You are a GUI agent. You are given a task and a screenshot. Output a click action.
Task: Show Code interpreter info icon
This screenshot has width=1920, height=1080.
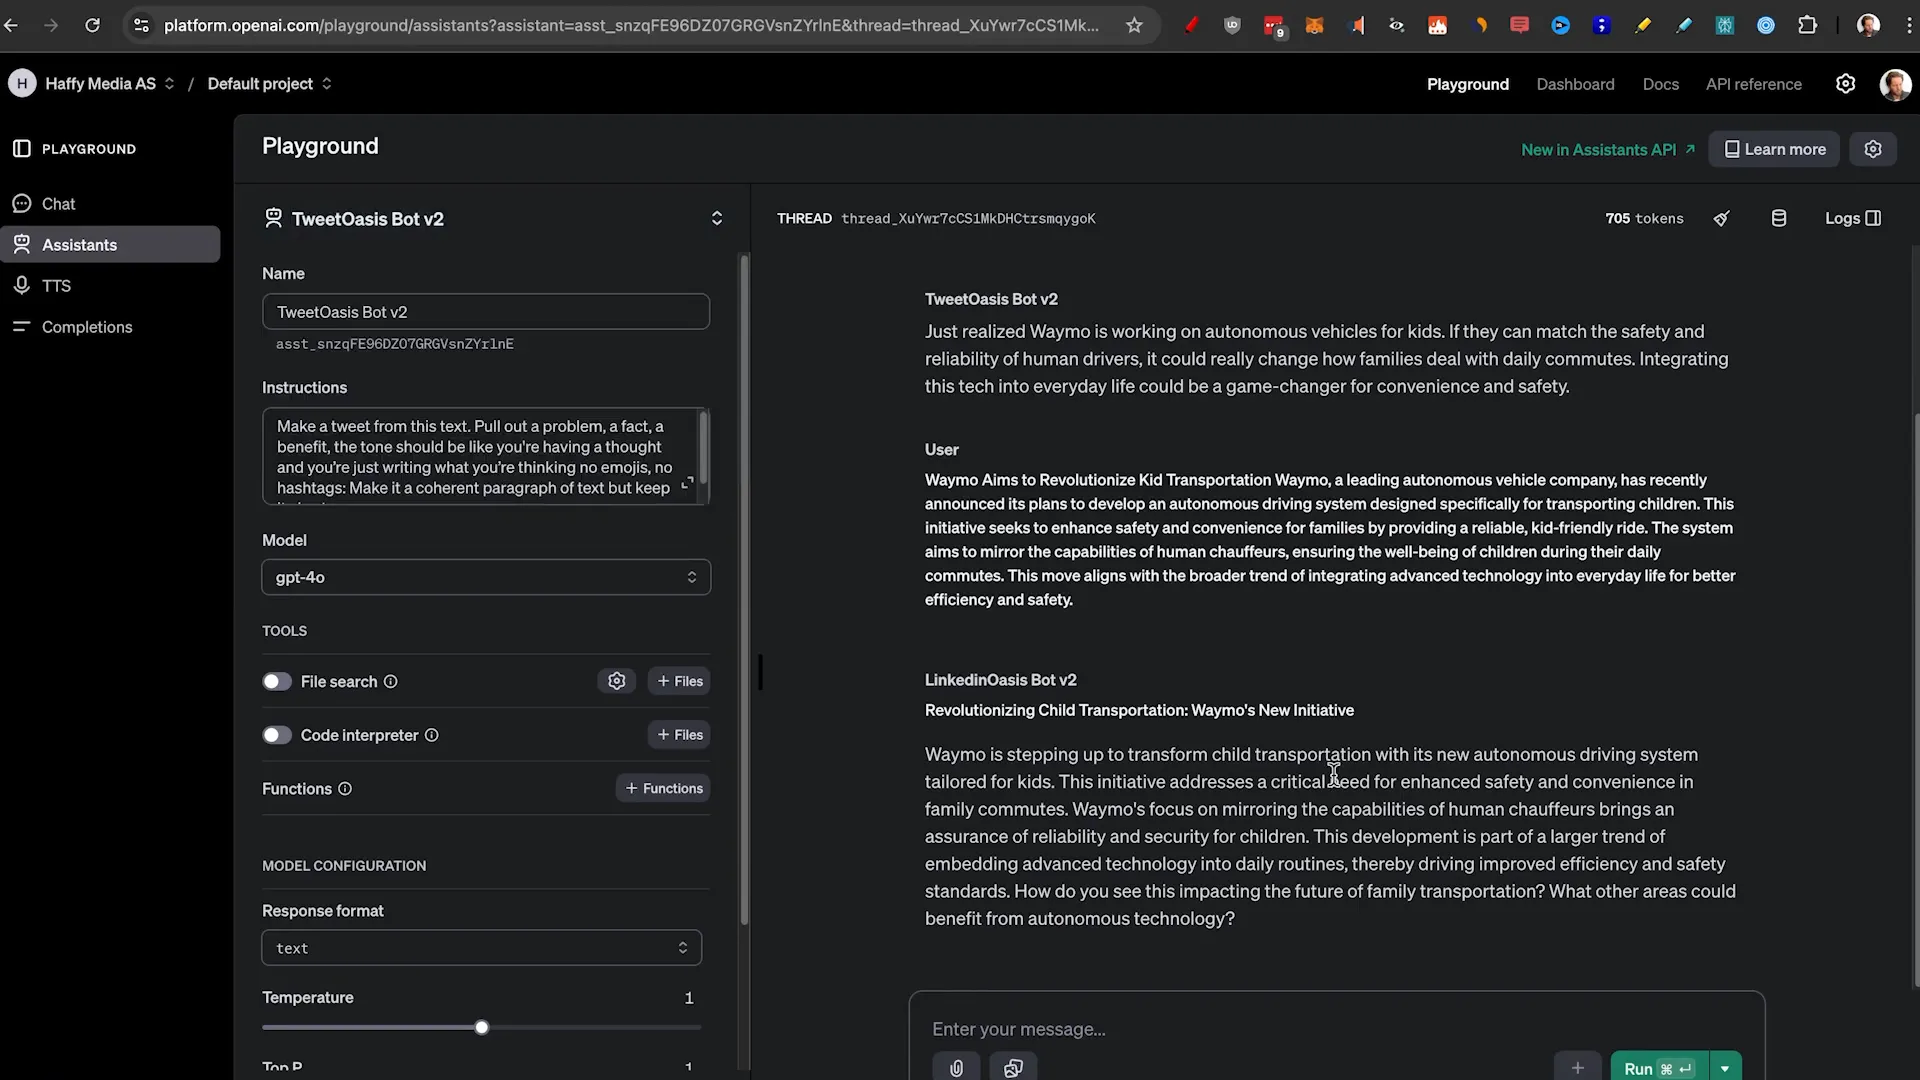(432, 735)
